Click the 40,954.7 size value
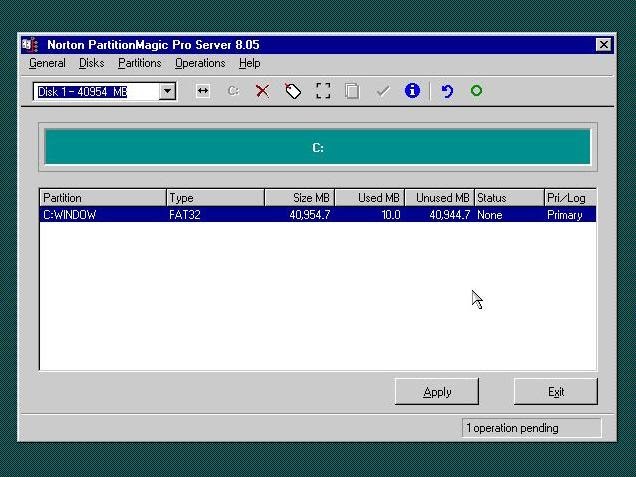The height and width of the screenshot is (477, 636). click(309, 215)
